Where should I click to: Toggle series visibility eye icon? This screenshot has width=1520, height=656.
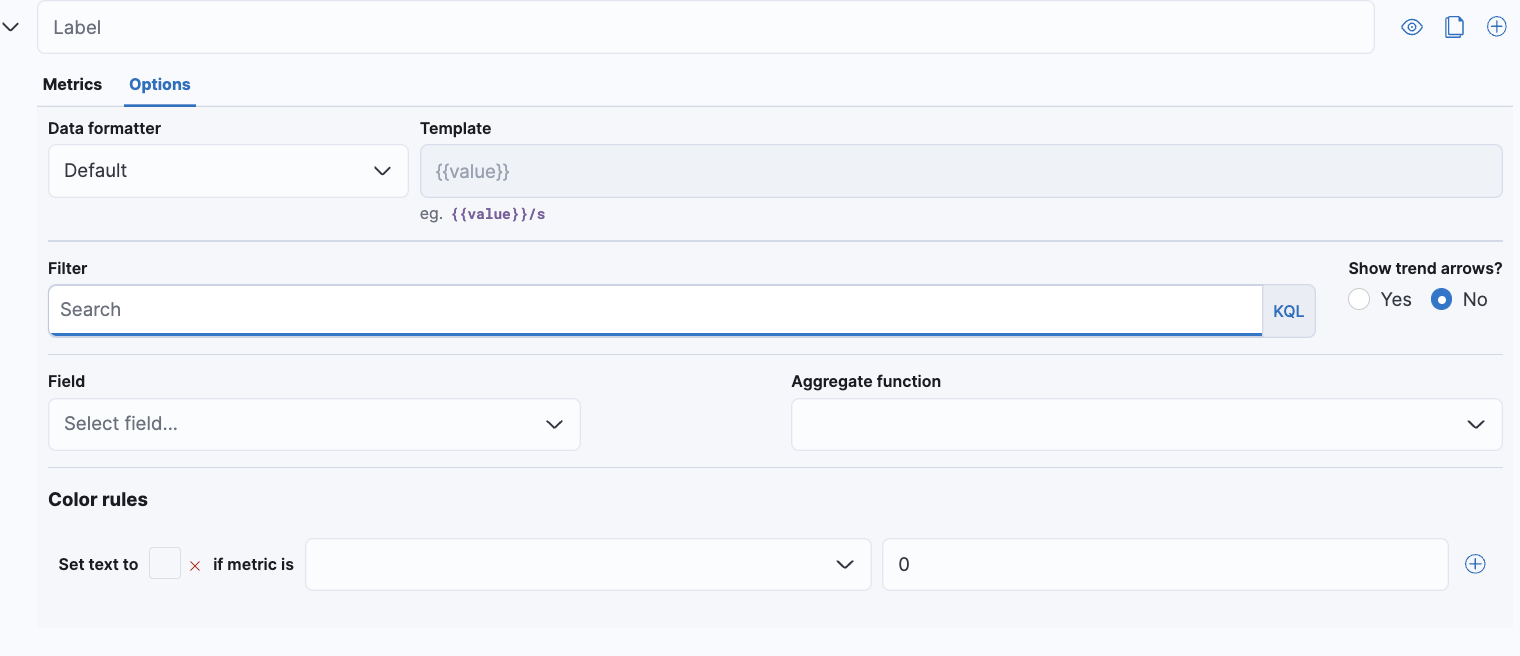(1412, 27)
